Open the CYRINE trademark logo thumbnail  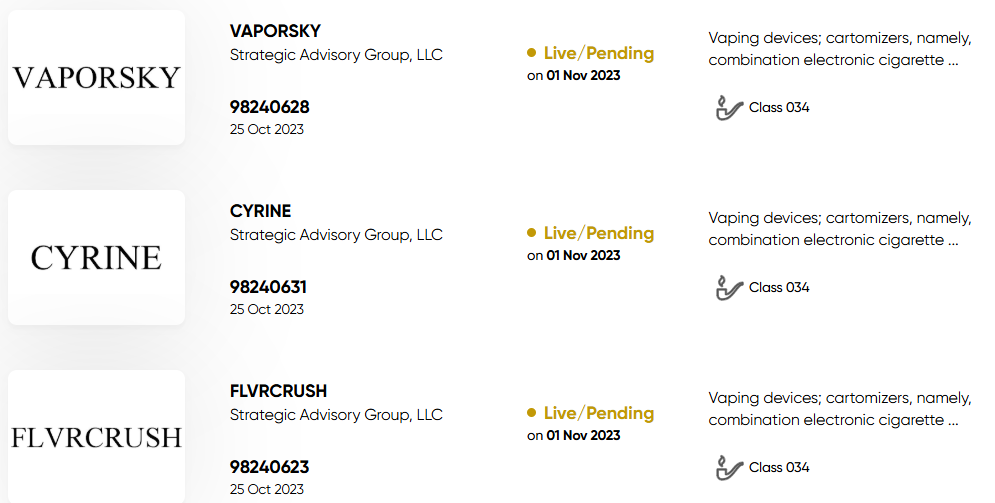point(96,258)
